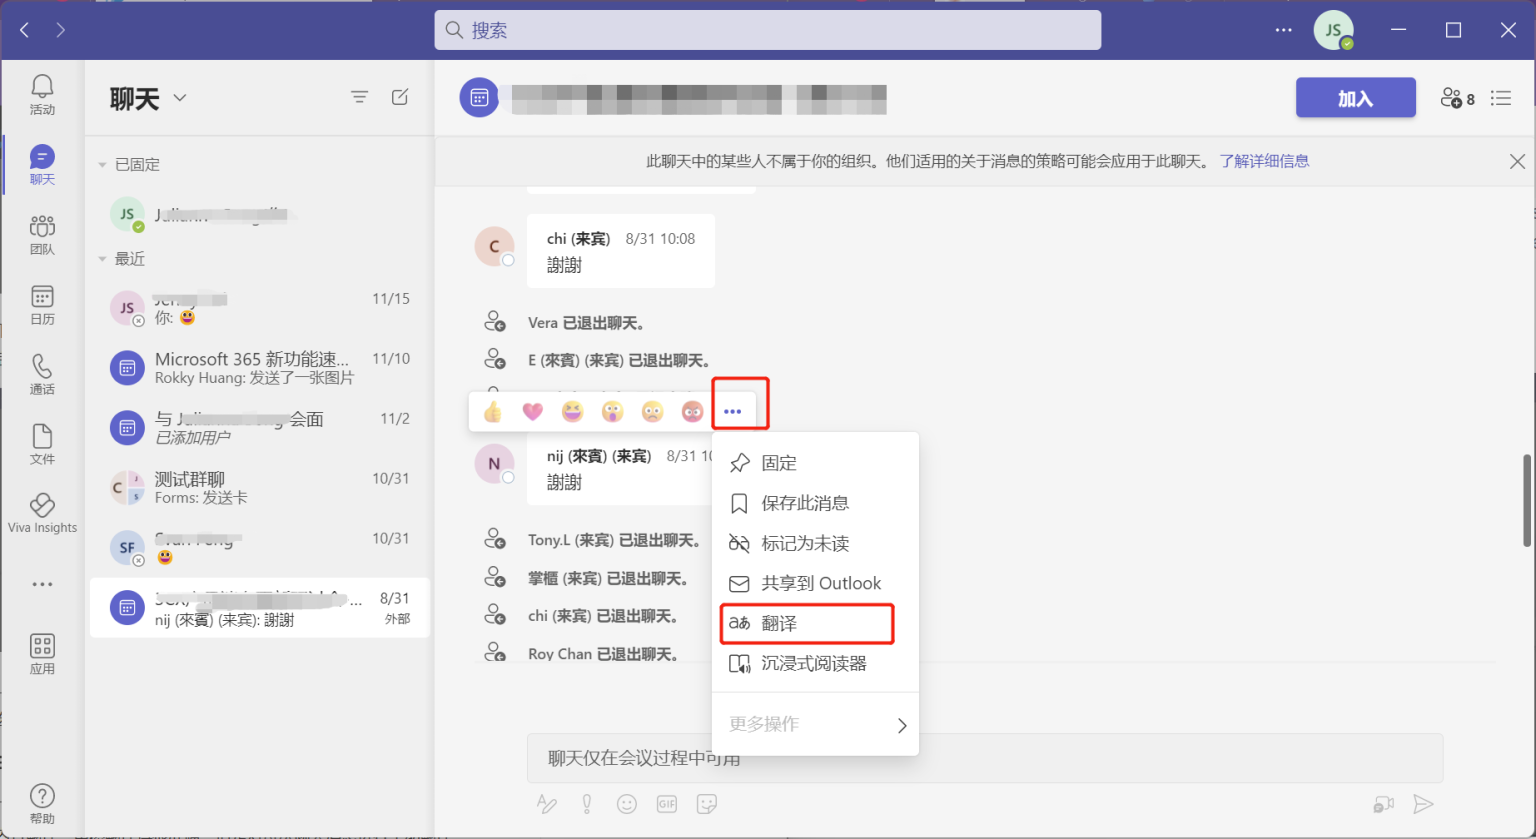Image resolution: width=1536 pixels, height=839 pixels.
Task: Collapse the 已固定 pinned section
Action: [102, 164]
